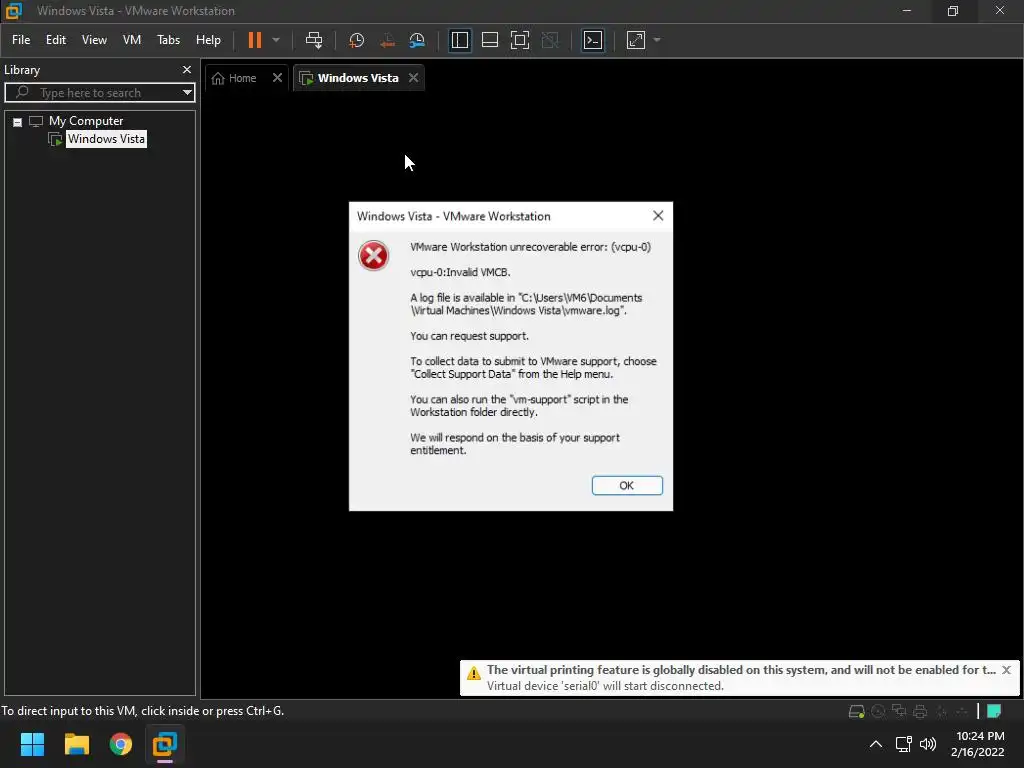Viewport: 1024px width, 768px height.
Task: Click the sound card status icon
Action: click(942, 712)
